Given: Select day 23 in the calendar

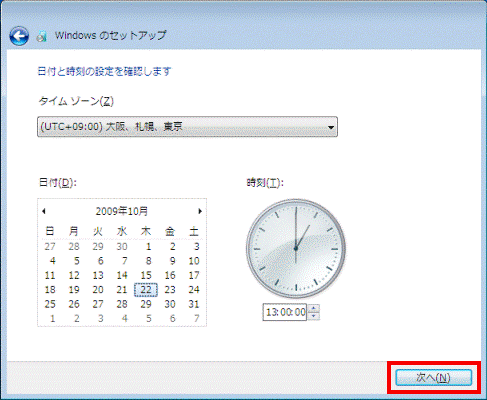Looking at the screenshot, I should click(170, 290).
